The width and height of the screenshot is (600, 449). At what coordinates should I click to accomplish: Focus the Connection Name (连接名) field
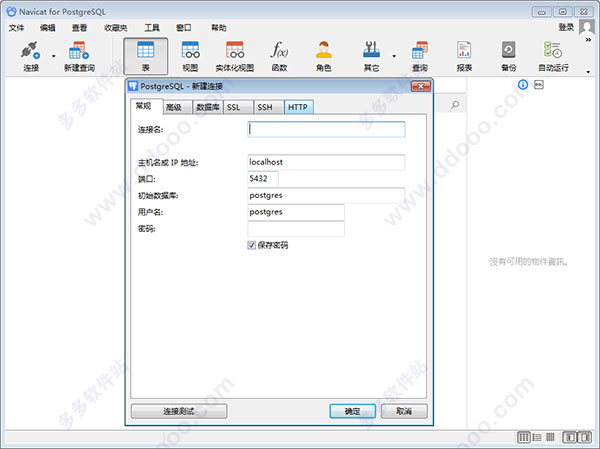pyautogui.click(x=326, y=129)
